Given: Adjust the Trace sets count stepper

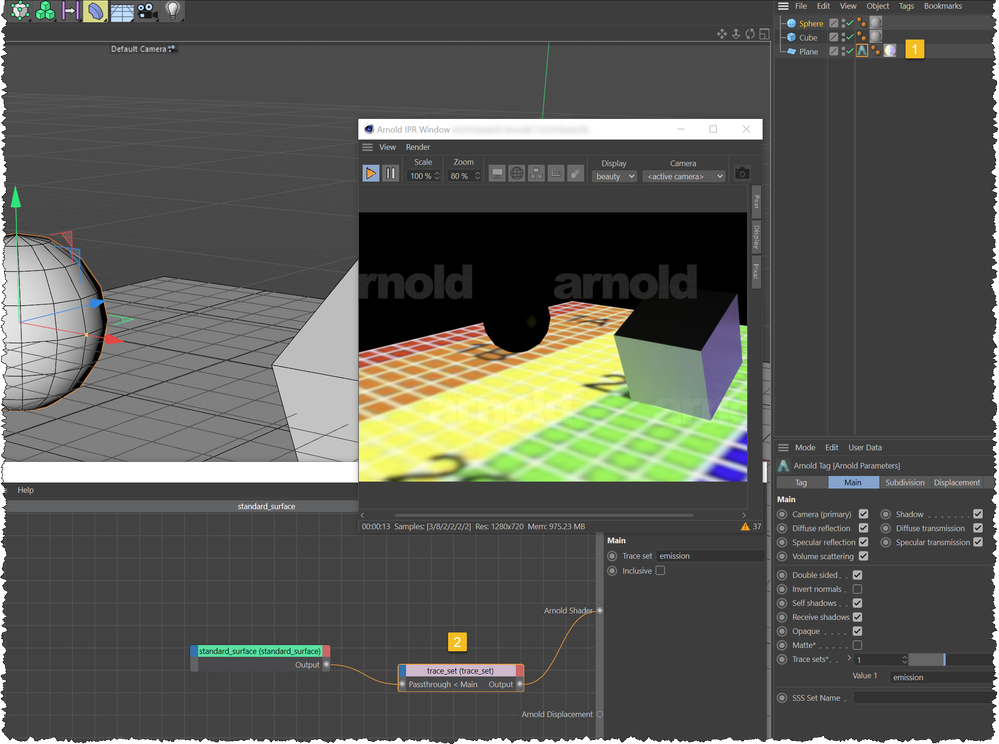Looking at the screenshot, I should click(x=904, y=659).
